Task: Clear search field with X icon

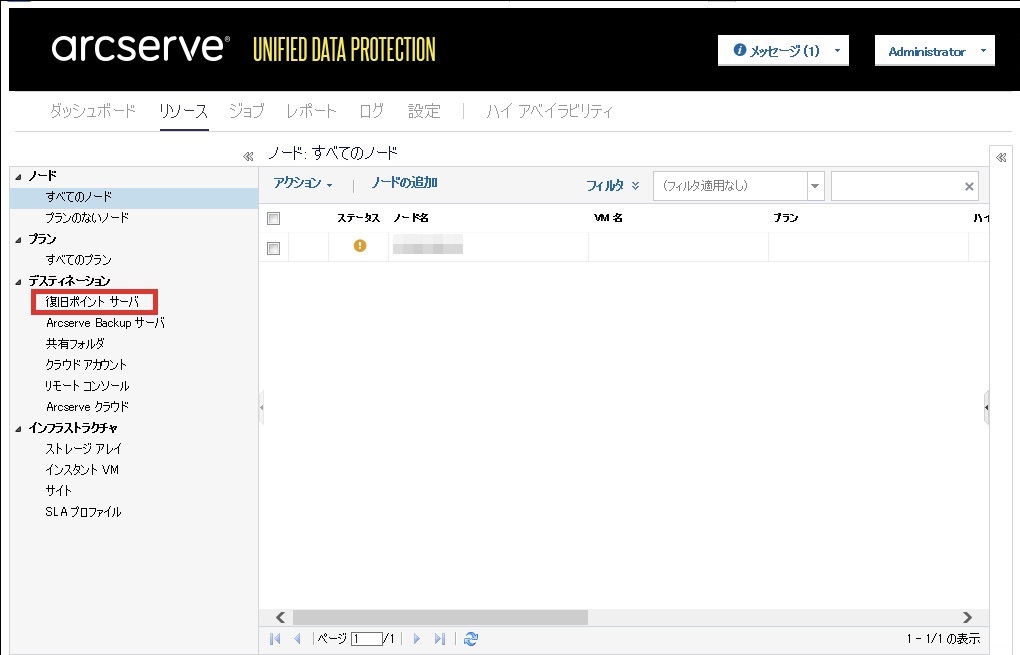Action: pos(968,186)
